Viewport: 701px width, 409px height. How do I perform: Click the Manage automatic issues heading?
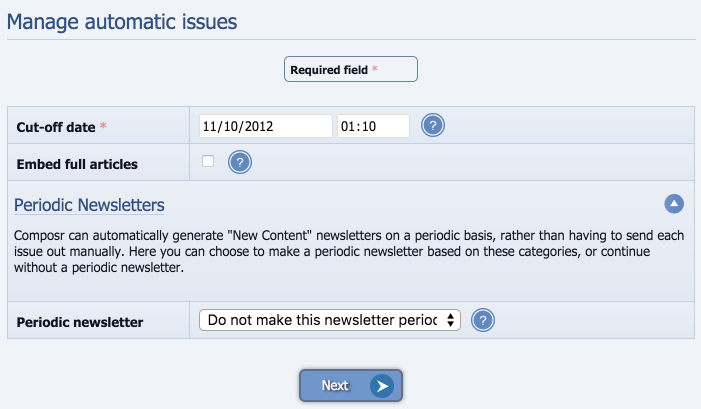[122, 22]
